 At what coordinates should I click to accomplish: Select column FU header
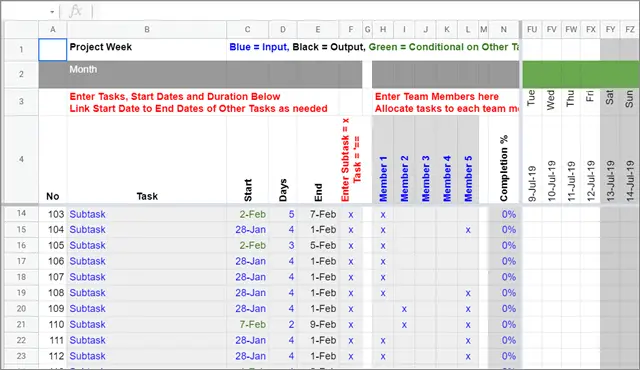point(532,29)
